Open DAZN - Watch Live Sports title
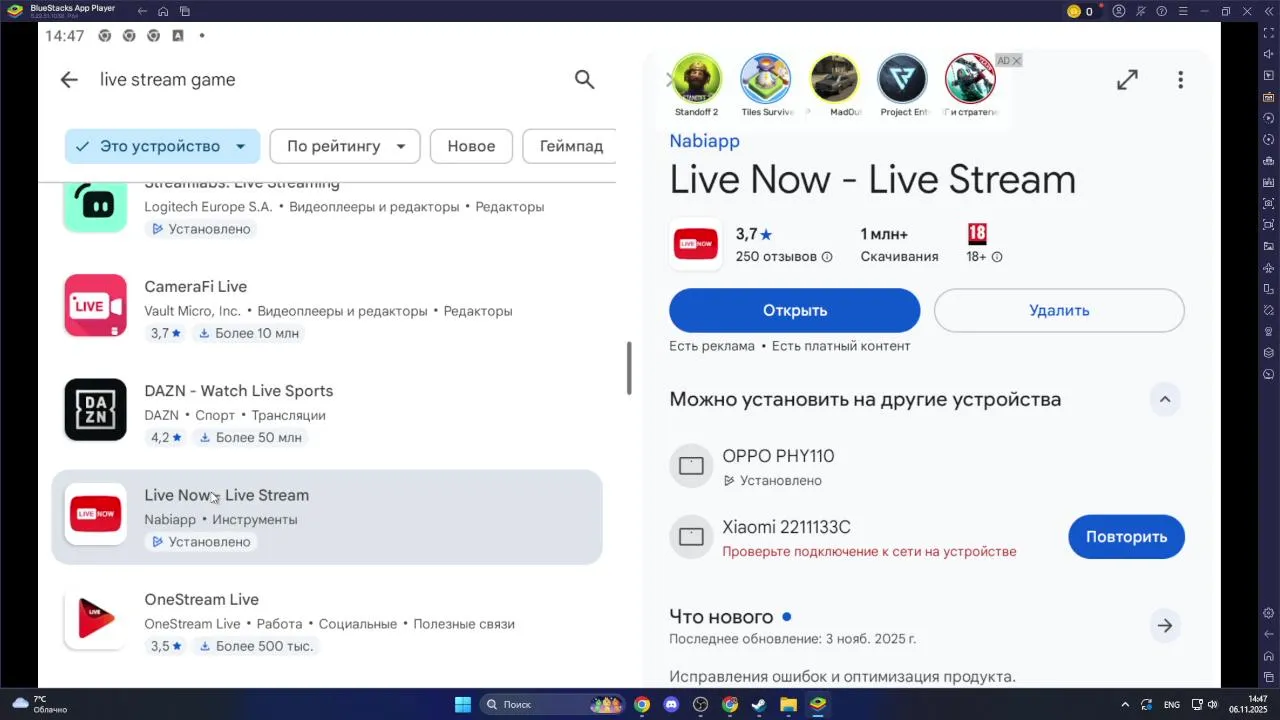The width and height of the screenshot is (1280, 720). tap(239, 391)
